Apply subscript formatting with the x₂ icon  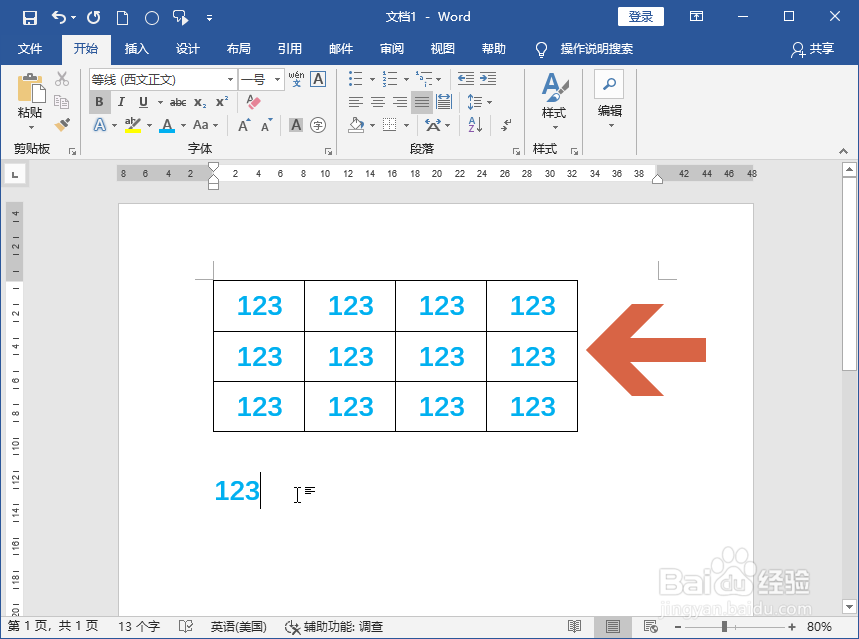click(x=199, y=102)
